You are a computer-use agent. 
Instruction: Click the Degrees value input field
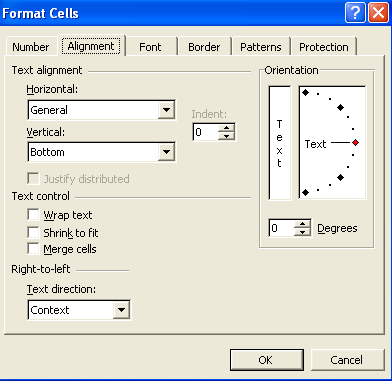[x=282, y=228]
